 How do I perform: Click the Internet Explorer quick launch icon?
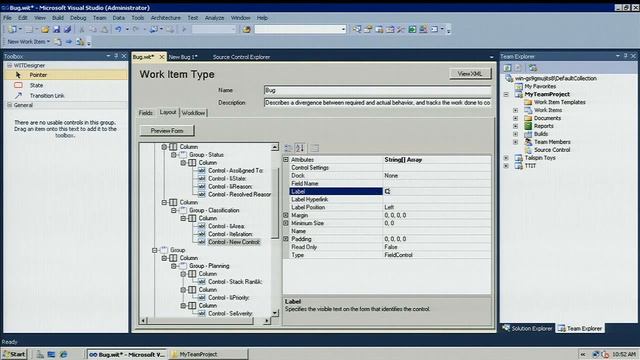coord(63,354)
